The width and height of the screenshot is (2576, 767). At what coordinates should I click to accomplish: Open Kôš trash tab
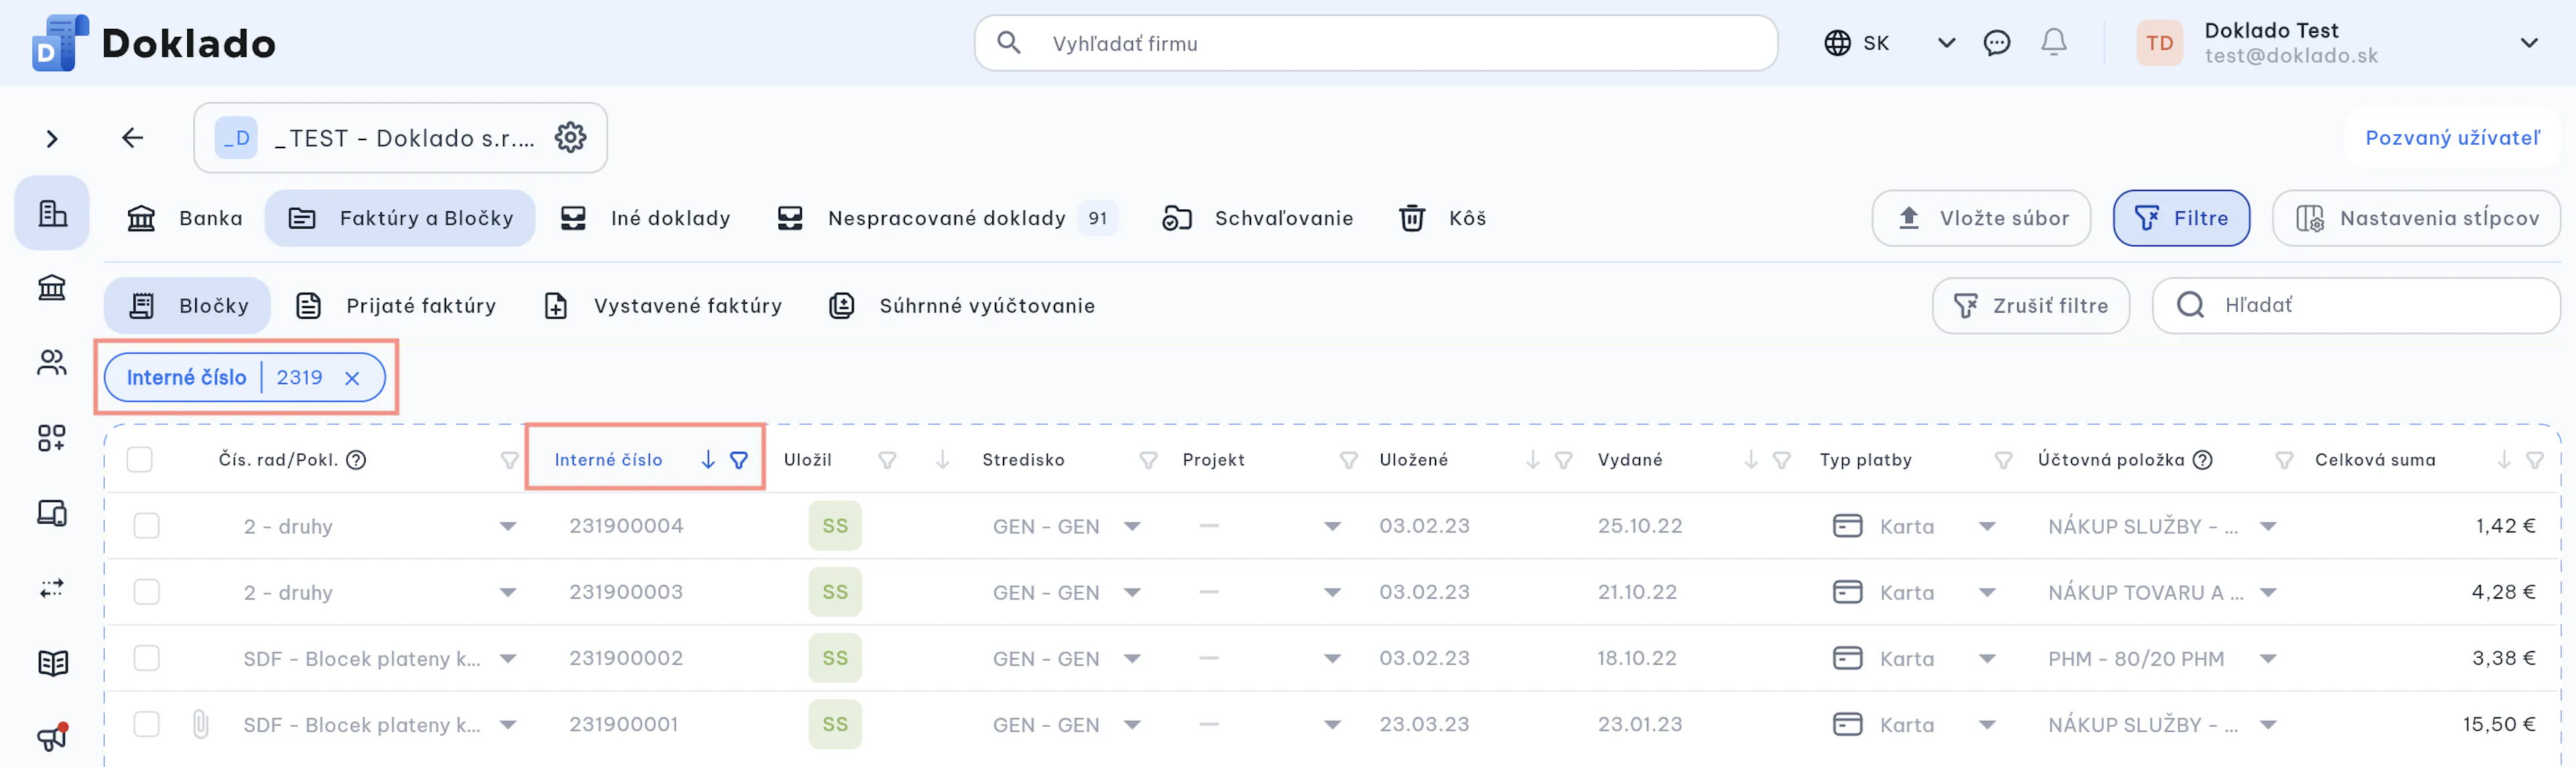pyautogui.click(x=1442, y=218)
